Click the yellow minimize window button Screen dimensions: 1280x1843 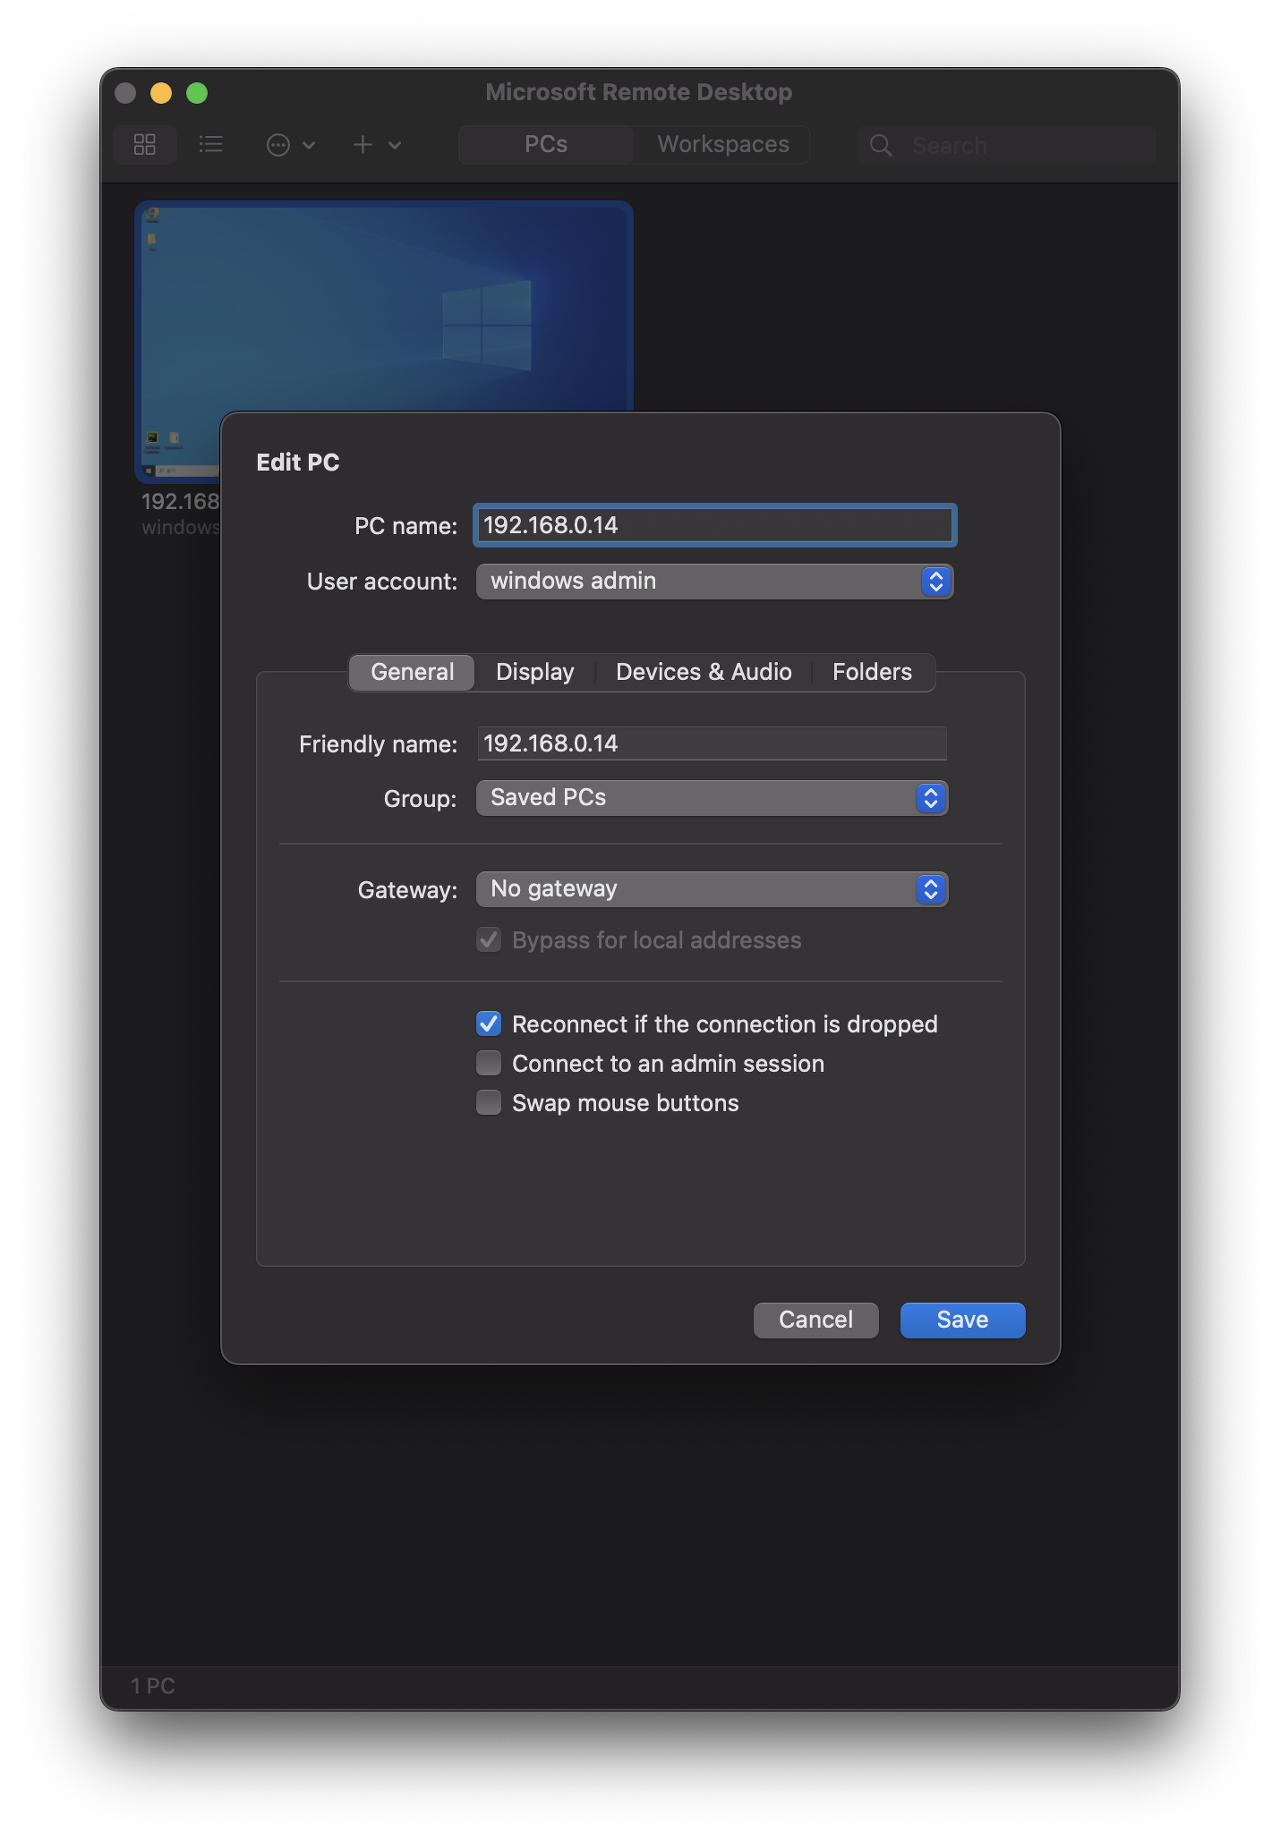tap(161, 93)
